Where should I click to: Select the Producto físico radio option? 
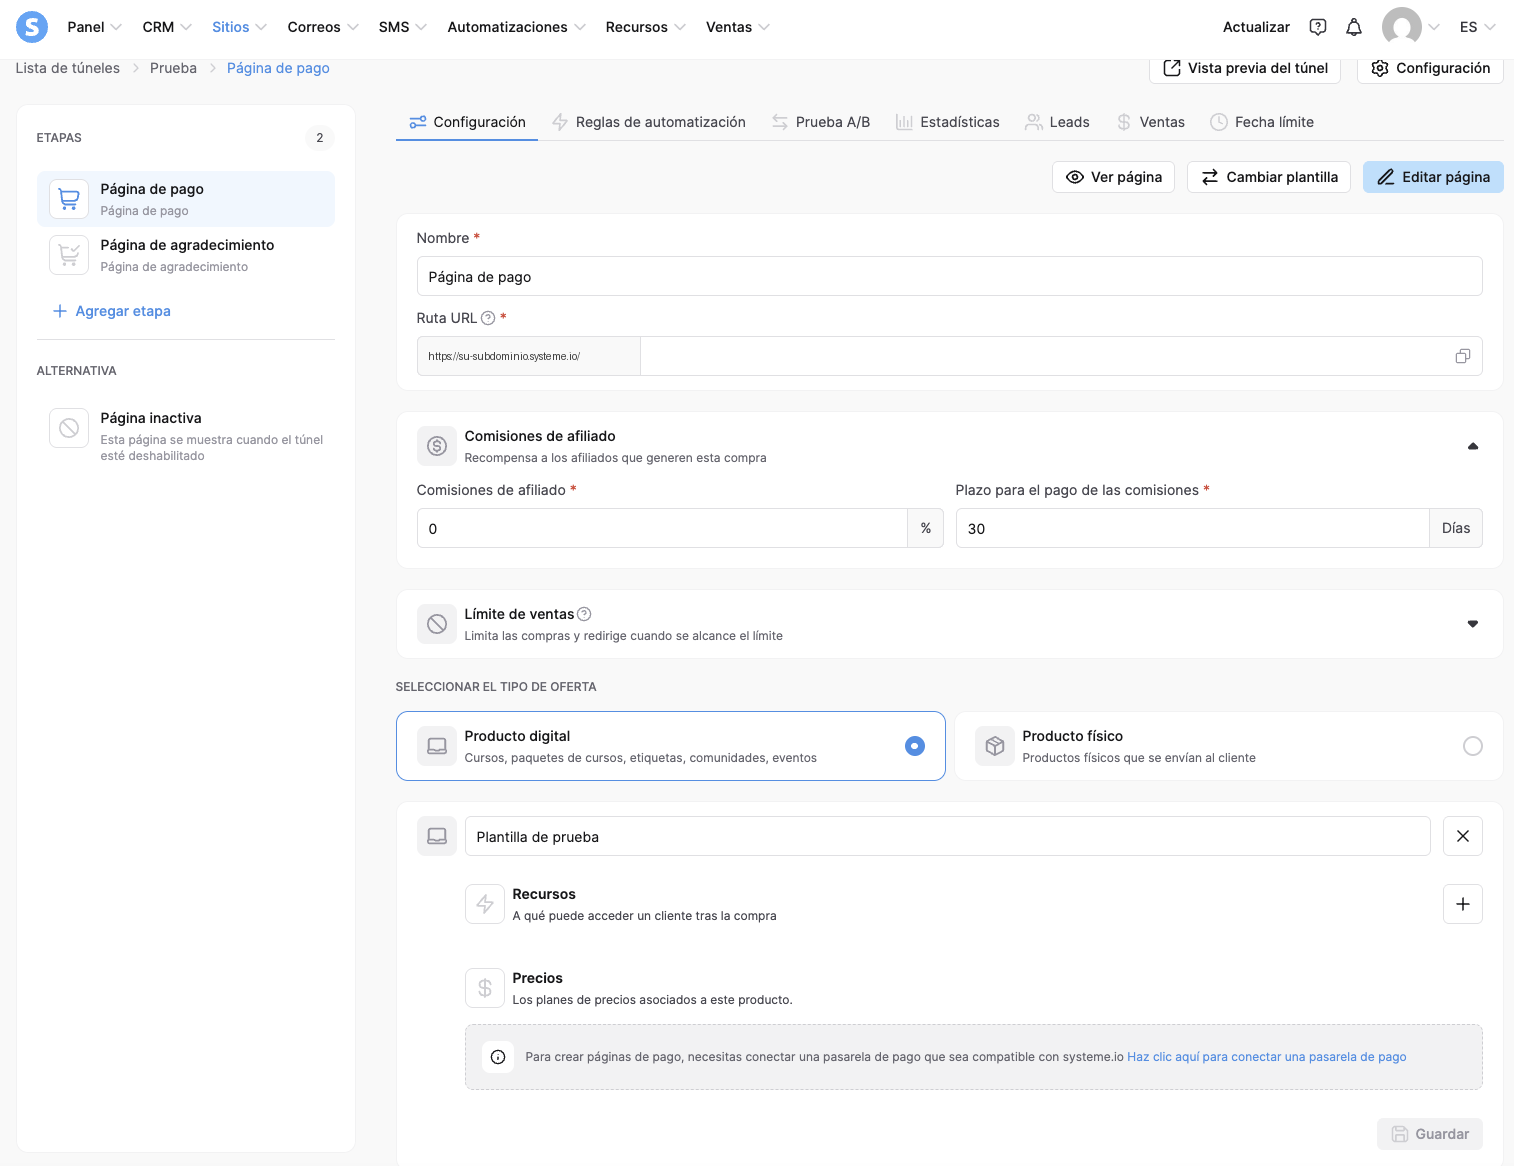(1473, 746)
